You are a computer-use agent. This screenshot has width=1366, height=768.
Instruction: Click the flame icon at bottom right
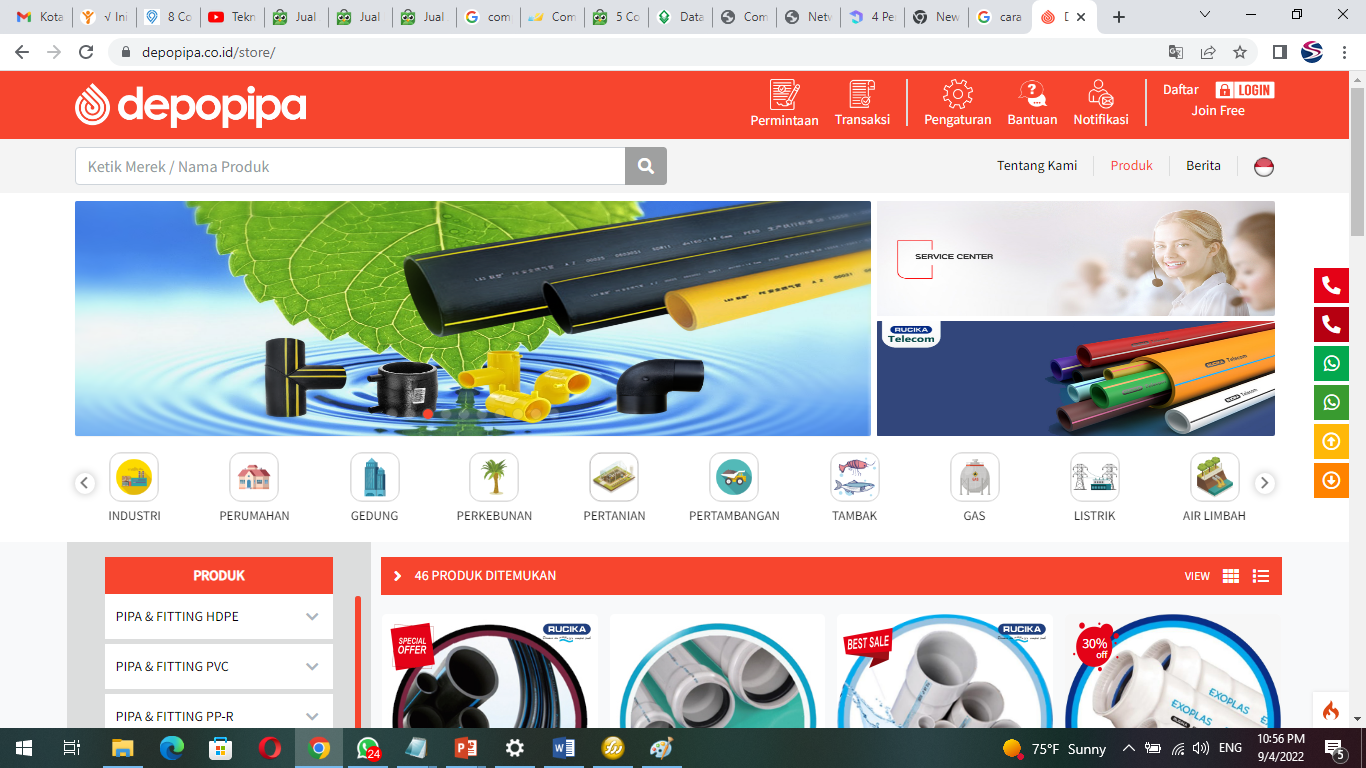tap(1331, 711)
